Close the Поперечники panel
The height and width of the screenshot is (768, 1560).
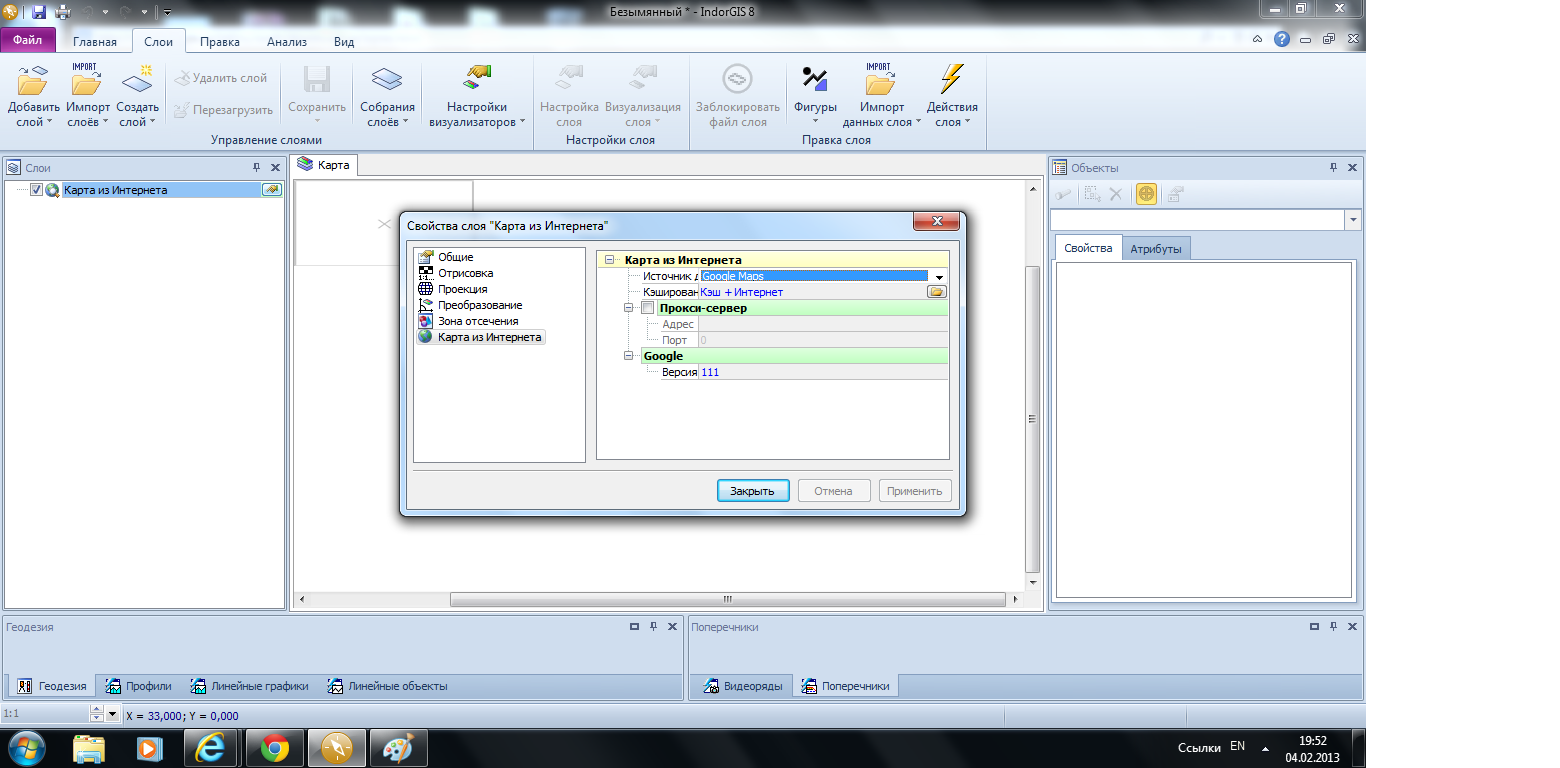tap(1353, 627)
